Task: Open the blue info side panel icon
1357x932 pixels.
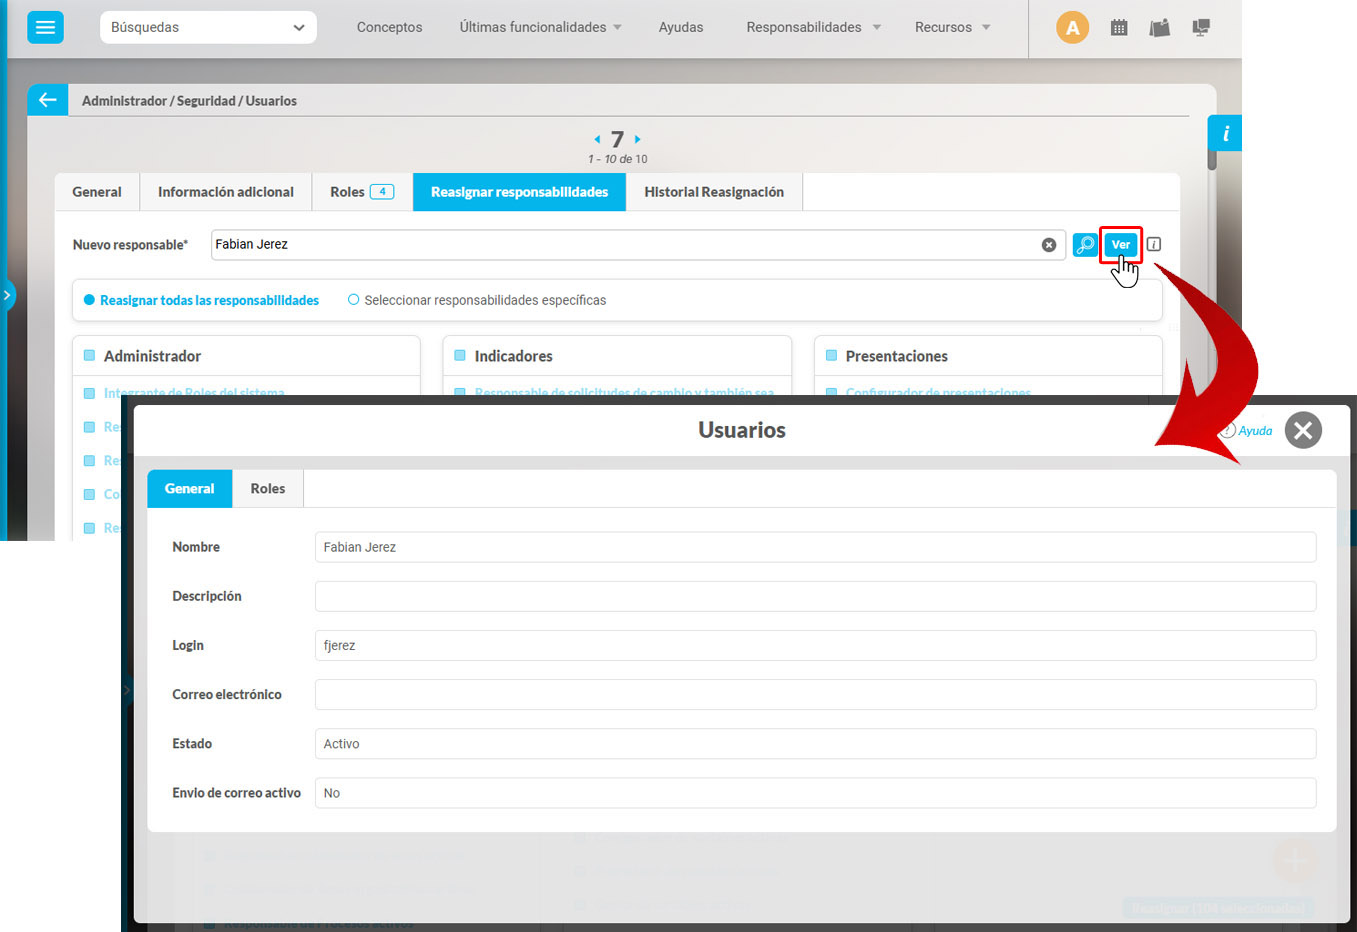Action: (1225, 133)
